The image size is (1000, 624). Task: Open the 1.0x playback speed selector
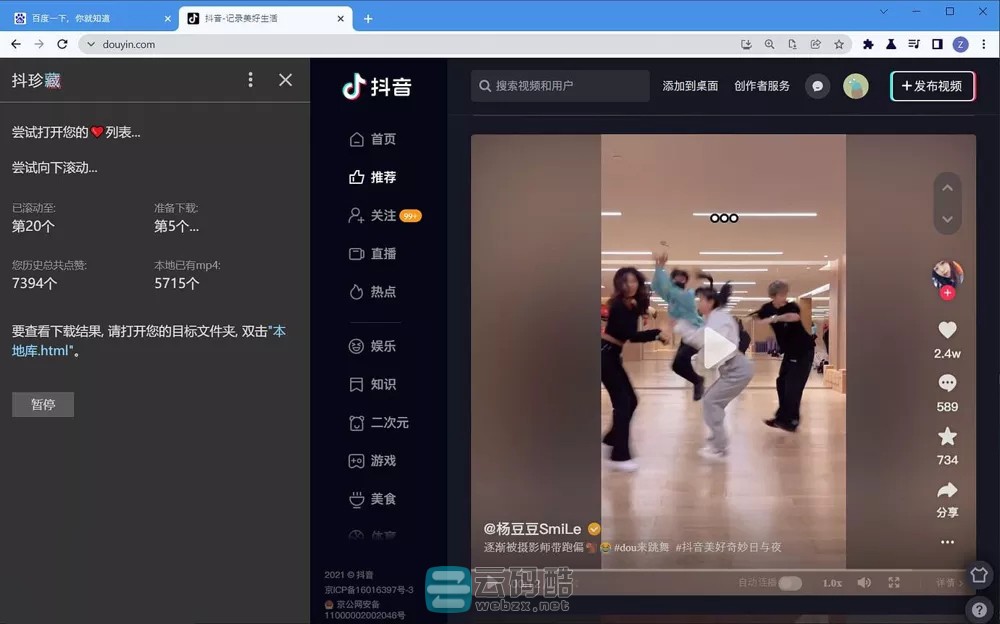pos(830,581)
